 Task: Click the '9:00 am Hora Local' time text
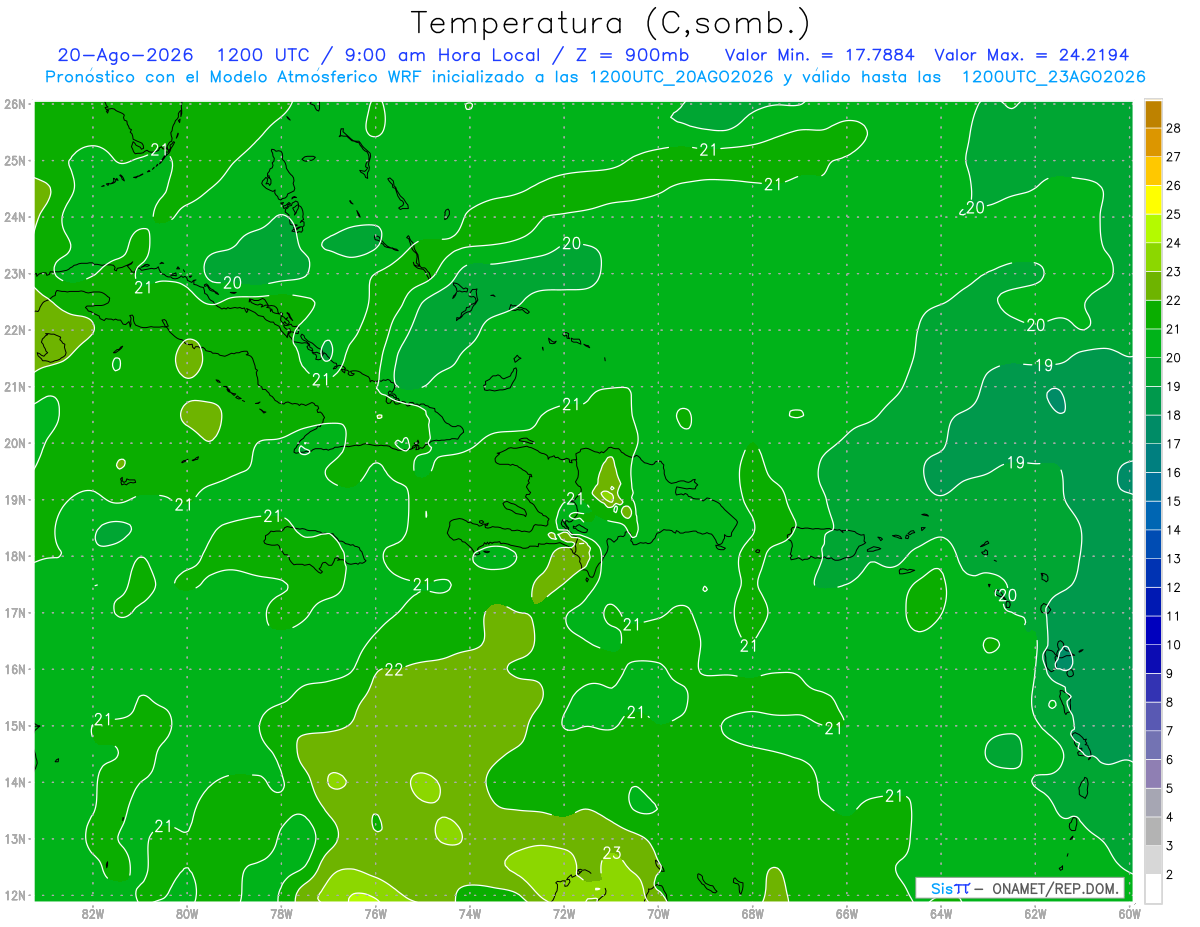pos(444,55)
